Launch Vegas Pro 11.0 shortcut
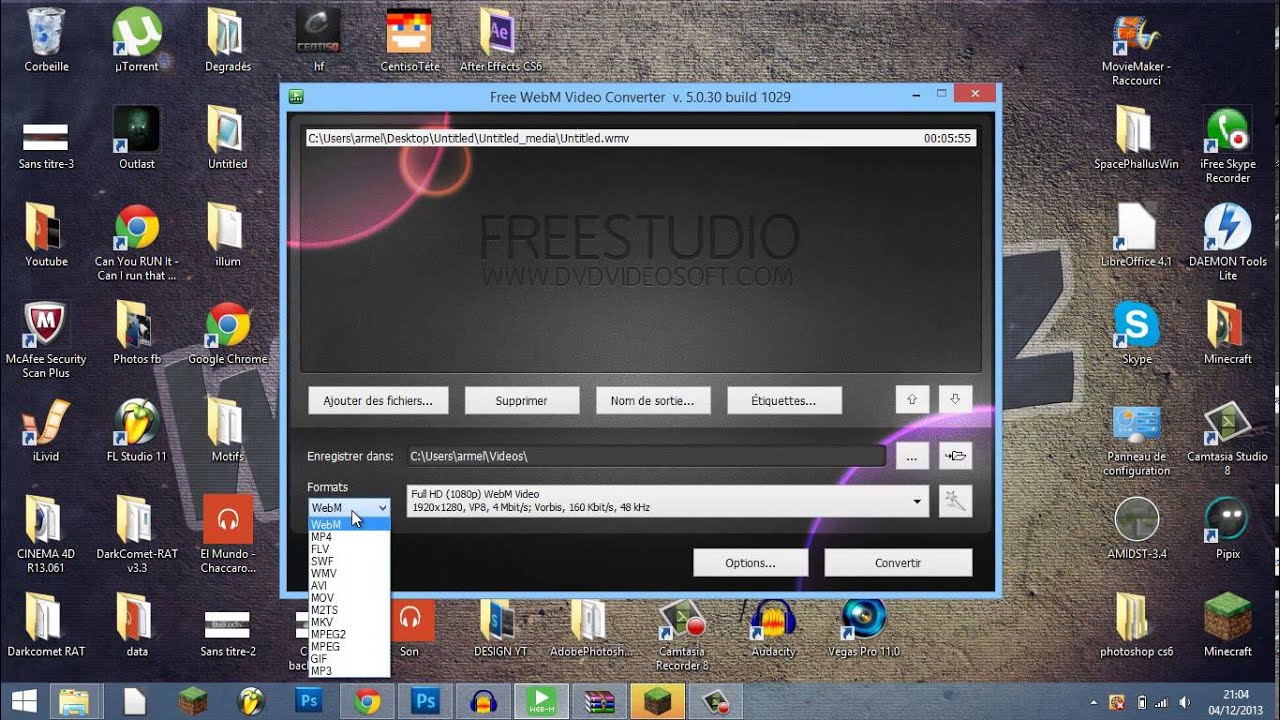Screen dimensions: 1280x720 [864, 625]
